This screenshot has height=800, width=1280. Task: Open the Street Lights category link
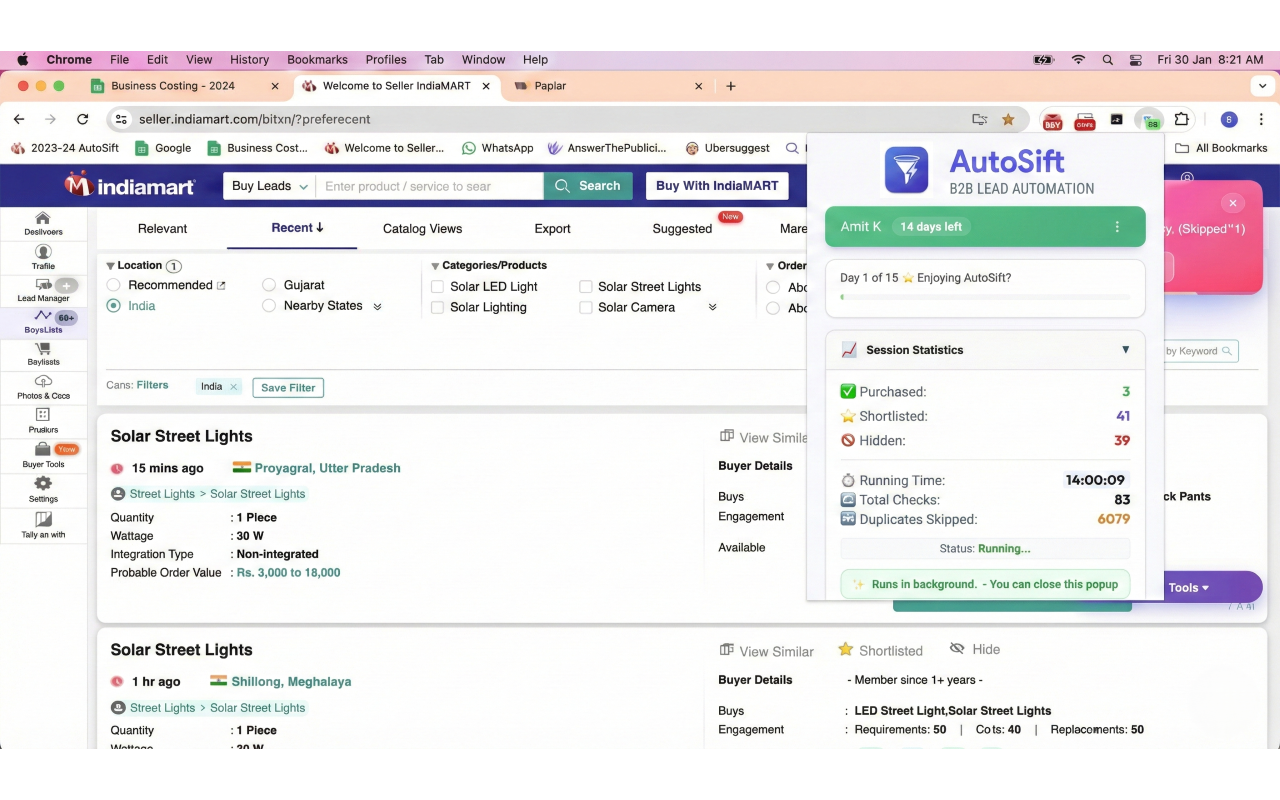(x=162, y=494)
